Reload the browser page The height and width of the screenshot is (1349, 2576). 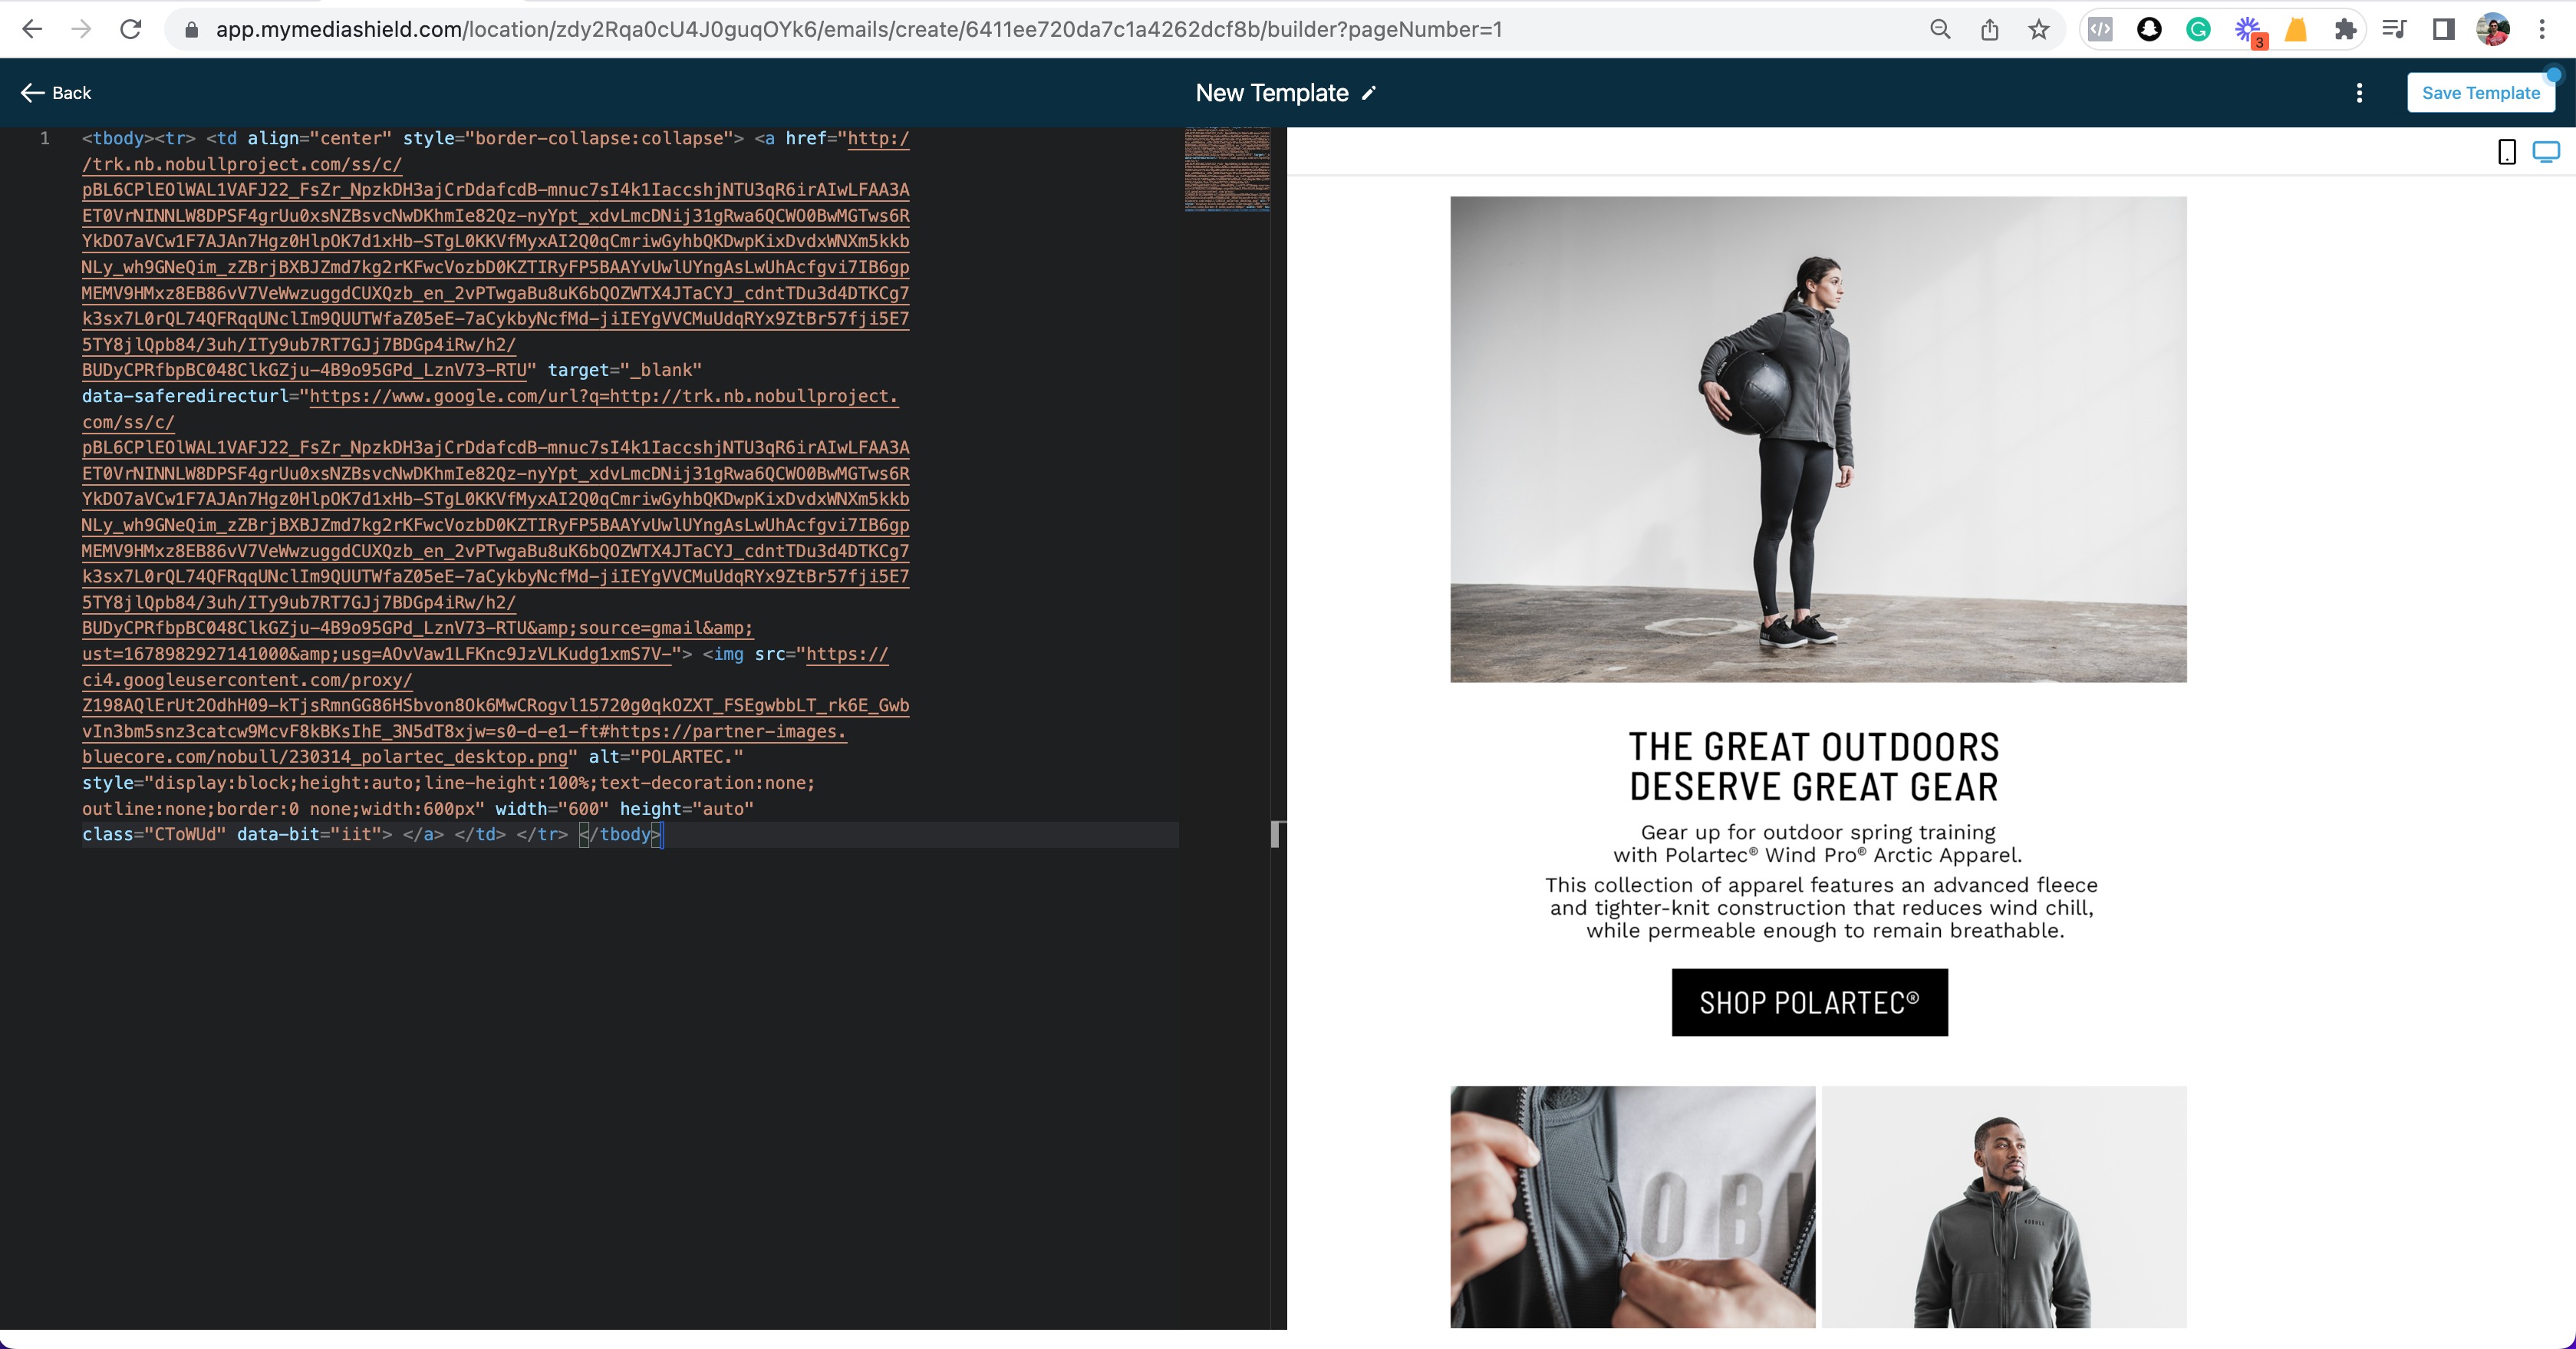(x=131, y=29)
